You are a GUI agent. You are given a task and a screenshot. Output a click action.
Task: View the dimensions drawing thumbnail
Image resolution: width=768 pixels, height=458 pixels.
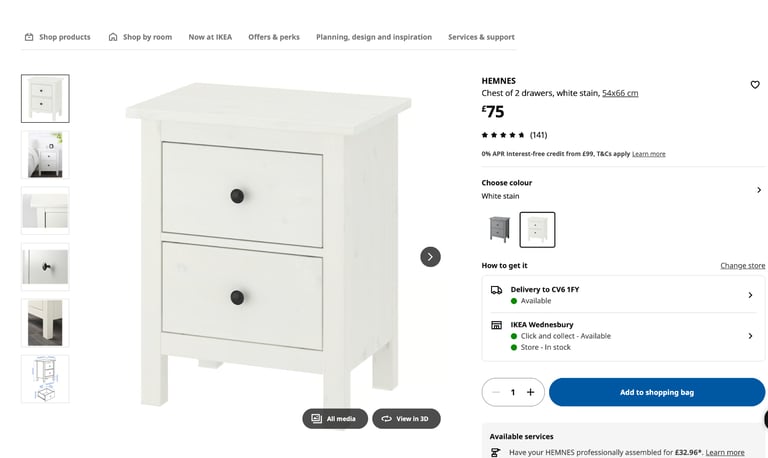45,379
